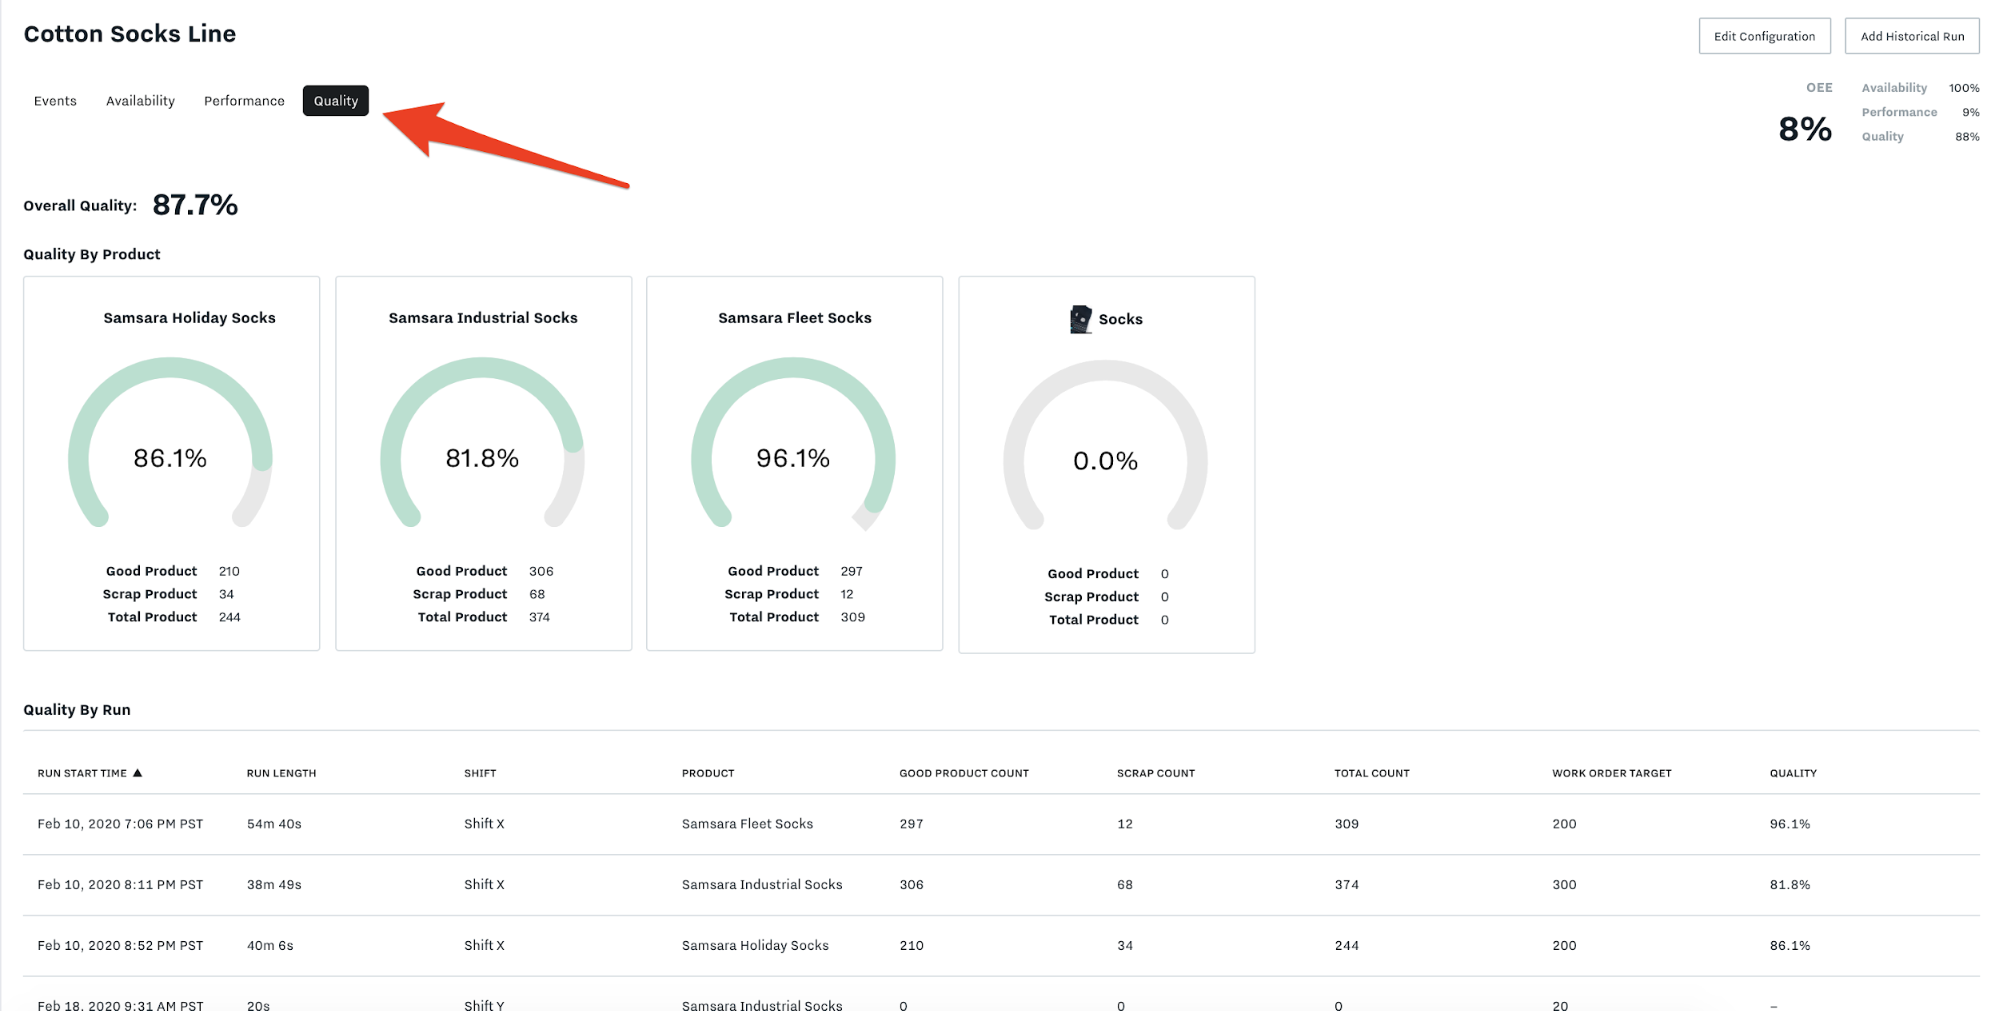1999x1011 pixels.
Task: Select the Quality tab
Action: [336, 101]
